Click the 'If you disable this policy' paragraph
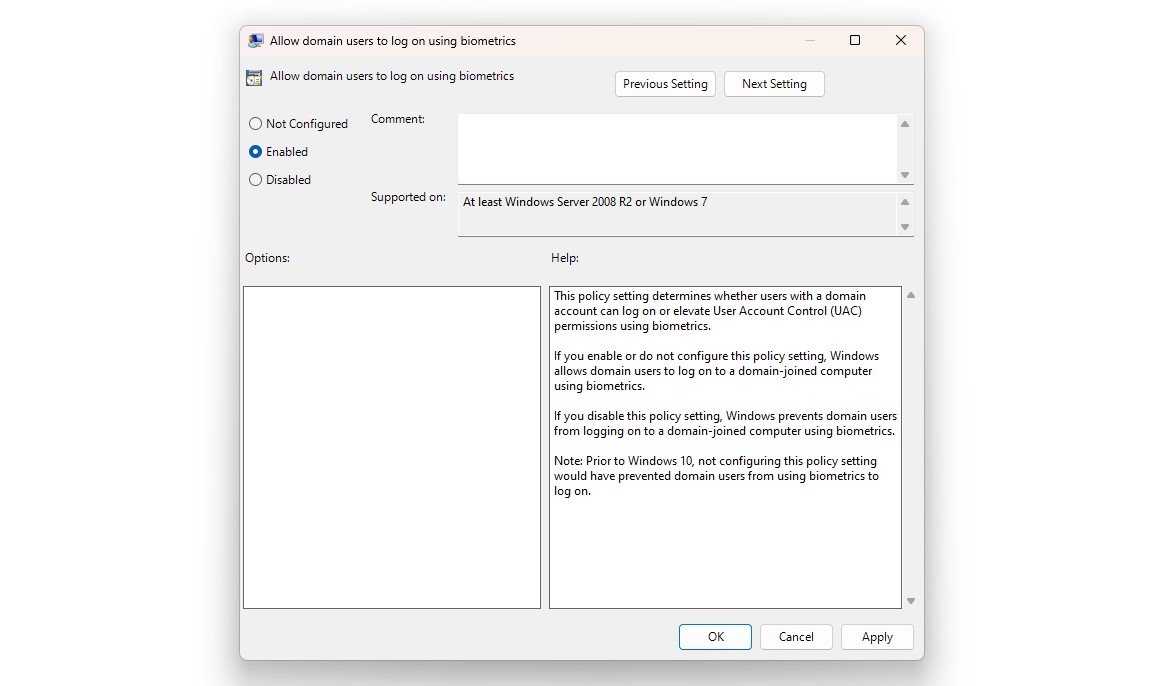This screenshot has width=1171, height=686. click(725, 423)
